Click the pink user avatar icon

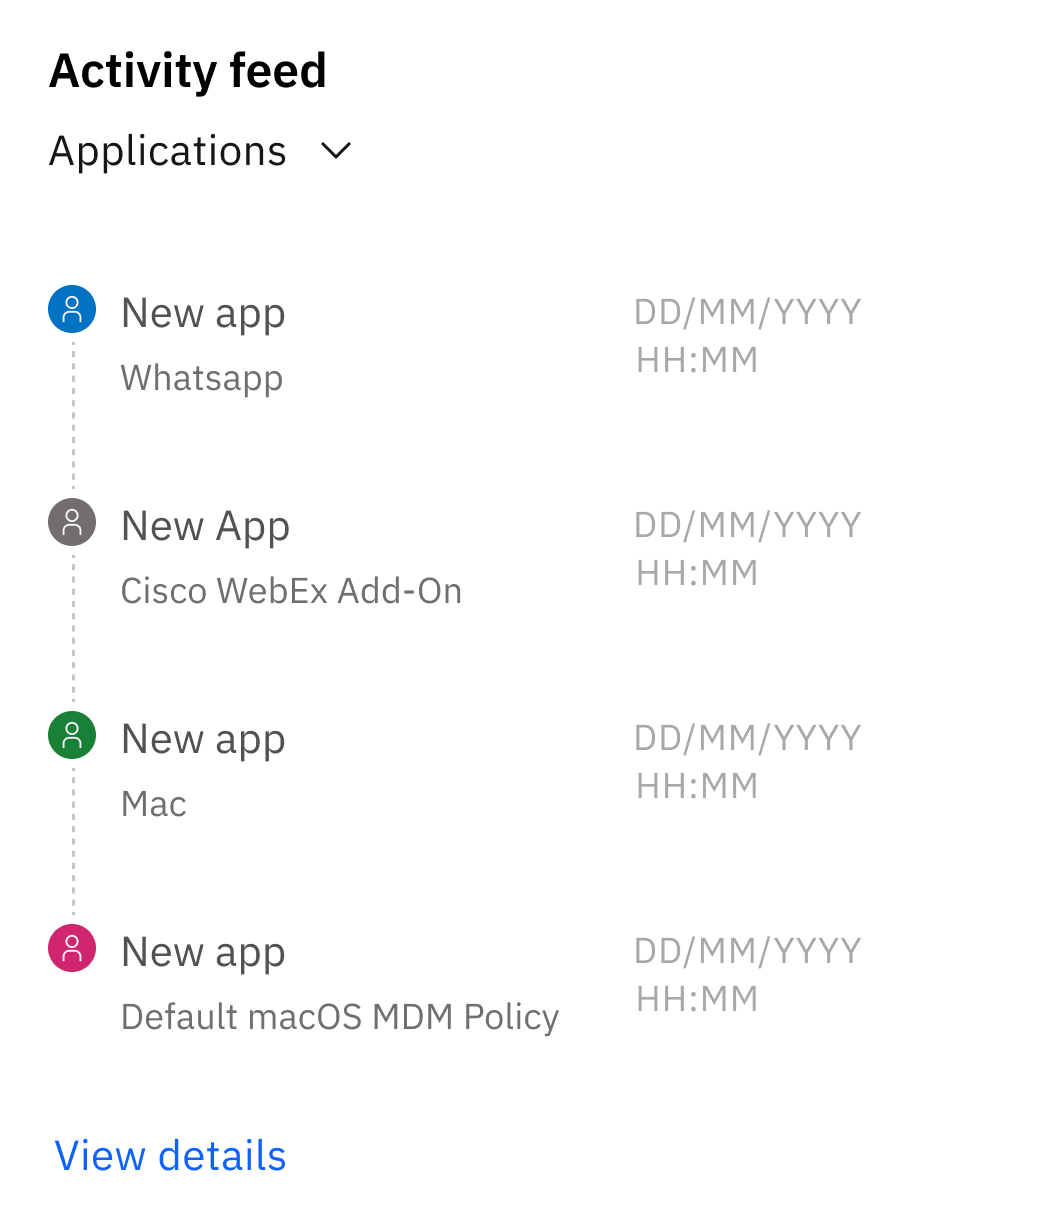(x=72, y=948)
